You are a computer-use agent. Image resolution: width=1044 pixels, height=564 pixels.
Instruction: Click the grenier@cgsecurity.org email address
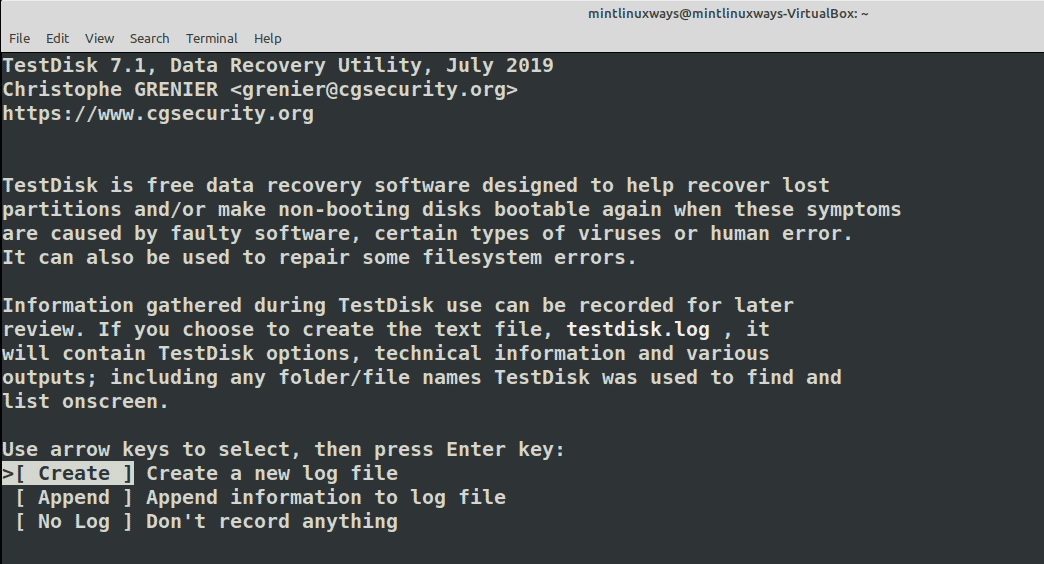374,89
